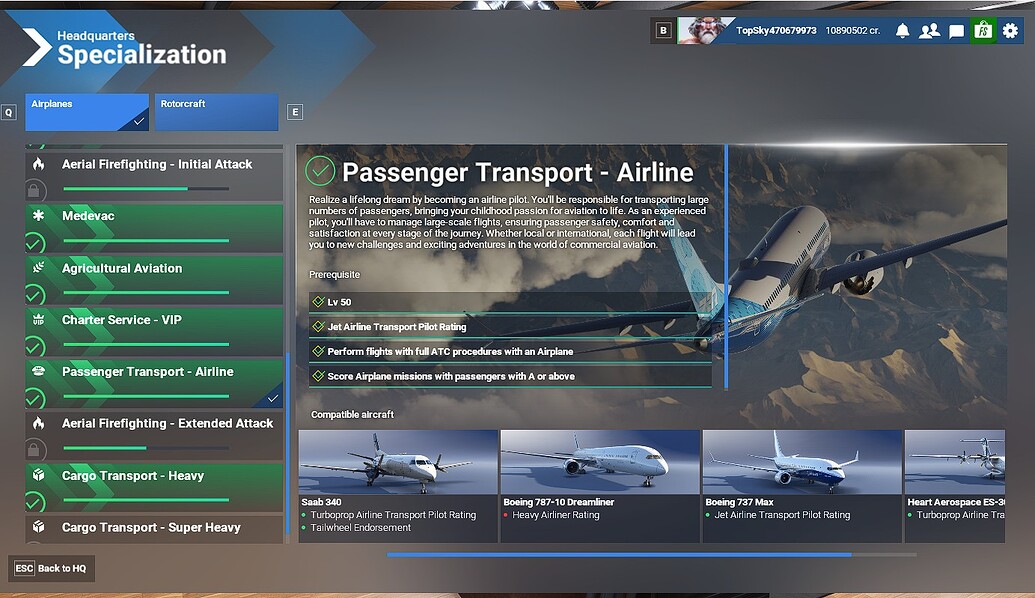
Task: Open the chat message icon
Action: [956, 31]
